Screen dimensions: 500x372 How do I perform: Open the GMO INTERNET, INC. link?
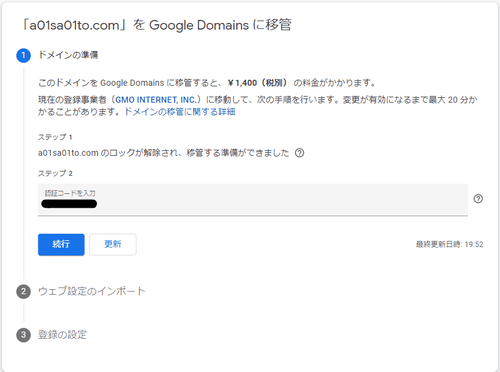155,100
